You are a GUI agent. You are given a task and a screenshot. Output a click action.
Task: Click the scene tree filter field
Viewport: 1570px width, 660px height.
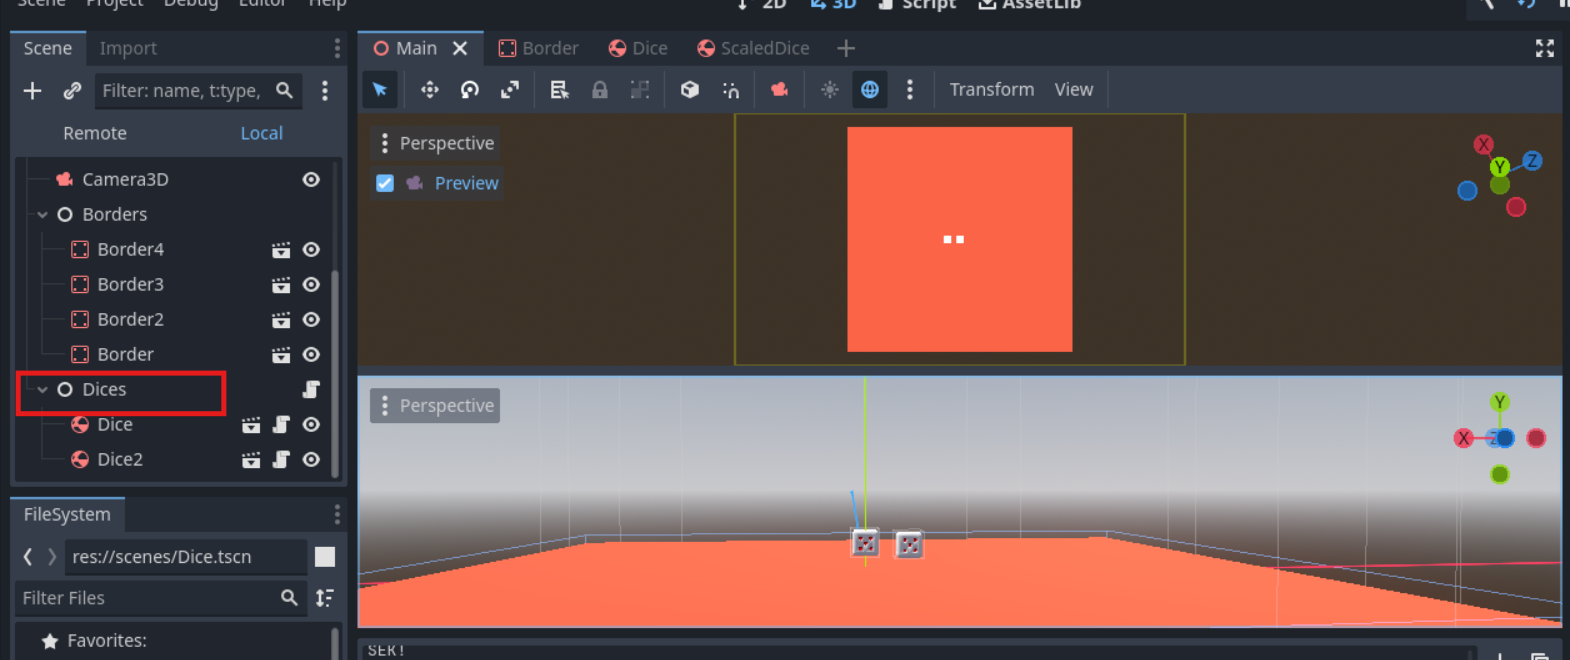coord(182,91)
